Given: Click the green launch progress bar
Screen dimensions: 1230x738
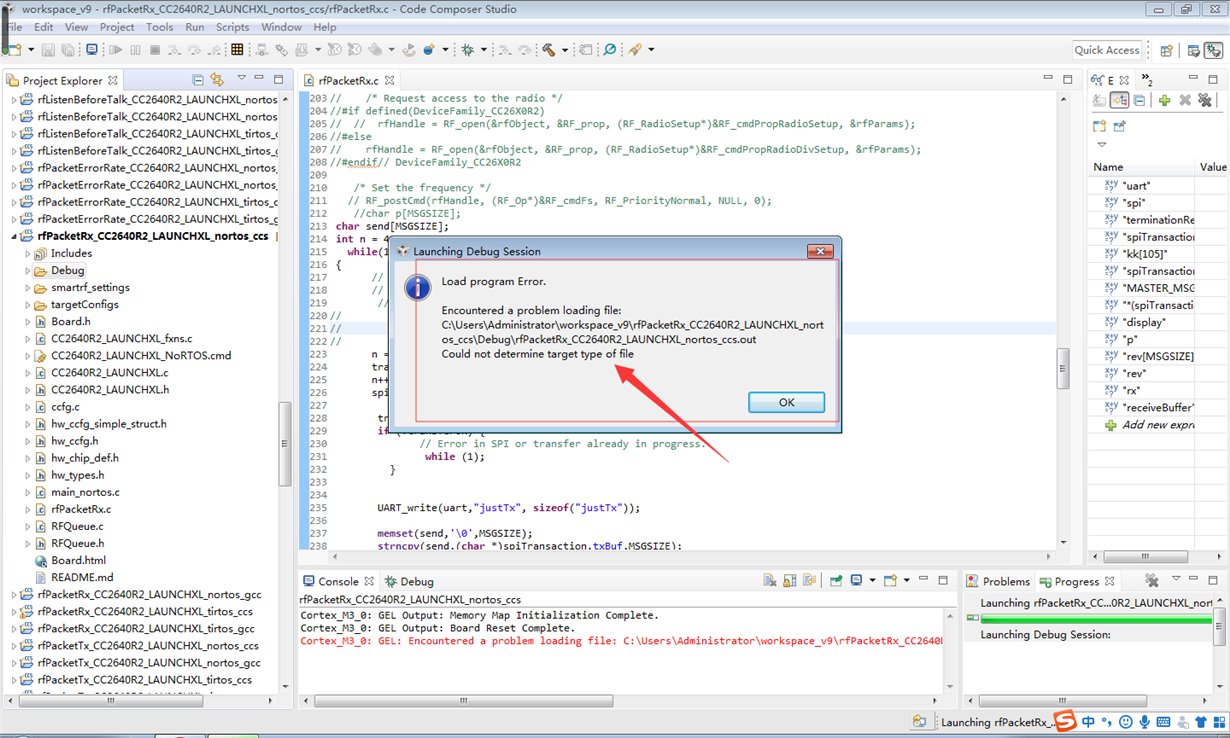Looking at the screenshot, I should coord(1095,619).
